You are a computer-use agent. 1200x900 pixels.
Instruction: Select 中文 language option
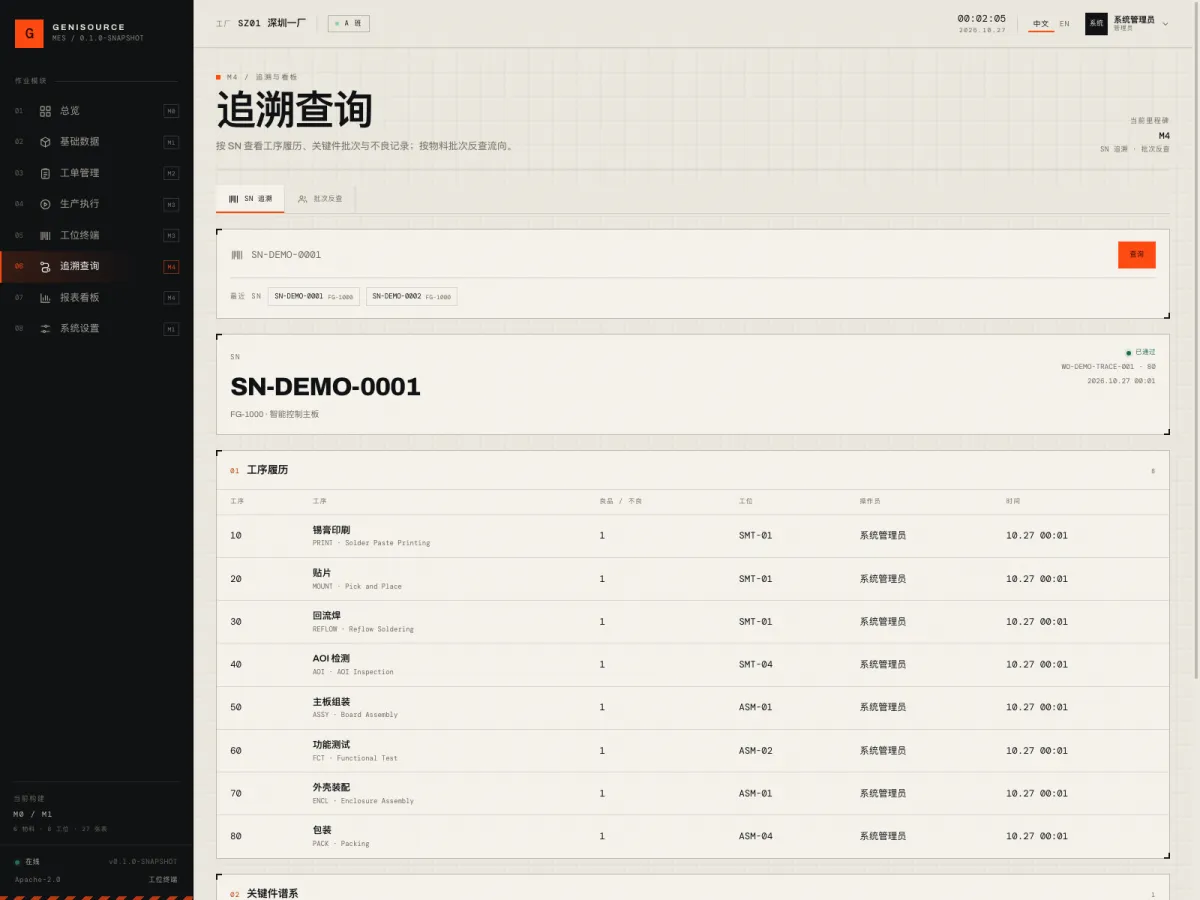(1041, 24)
